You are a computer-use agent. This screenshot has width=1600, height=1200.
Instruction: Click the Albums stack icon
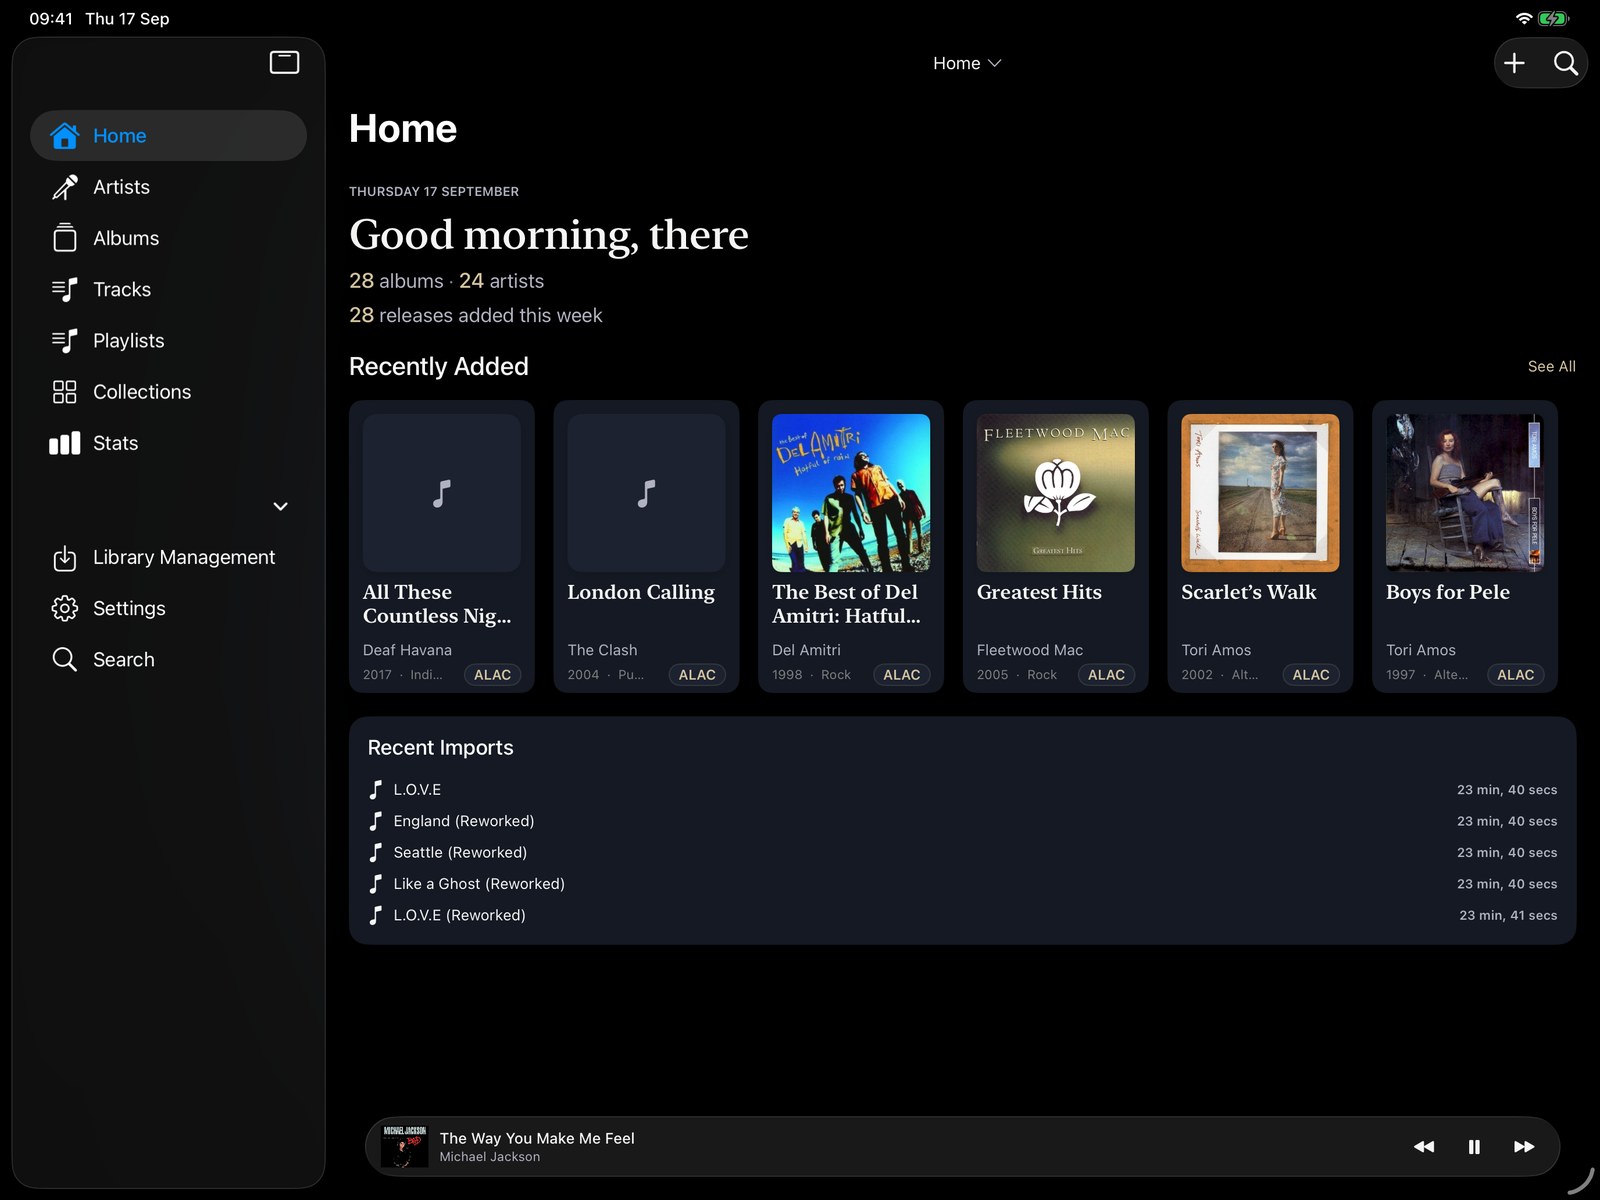coord(65,238)
